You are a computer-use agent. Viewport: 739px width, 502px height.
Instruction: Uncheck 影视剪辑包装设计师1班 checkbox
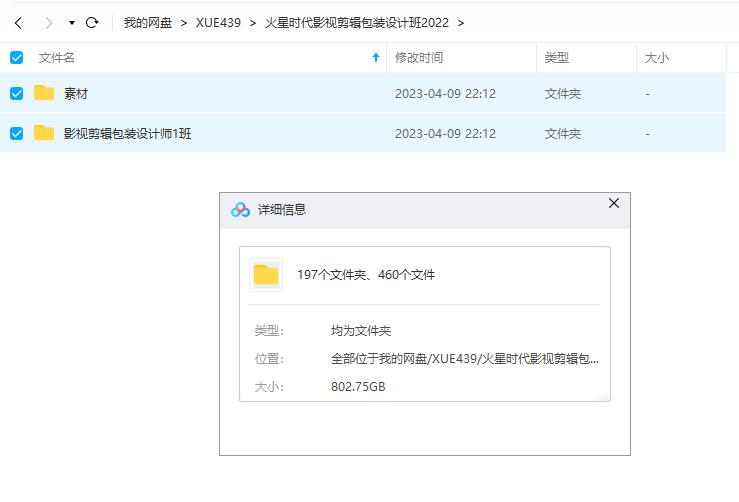[x=16, y=133]
